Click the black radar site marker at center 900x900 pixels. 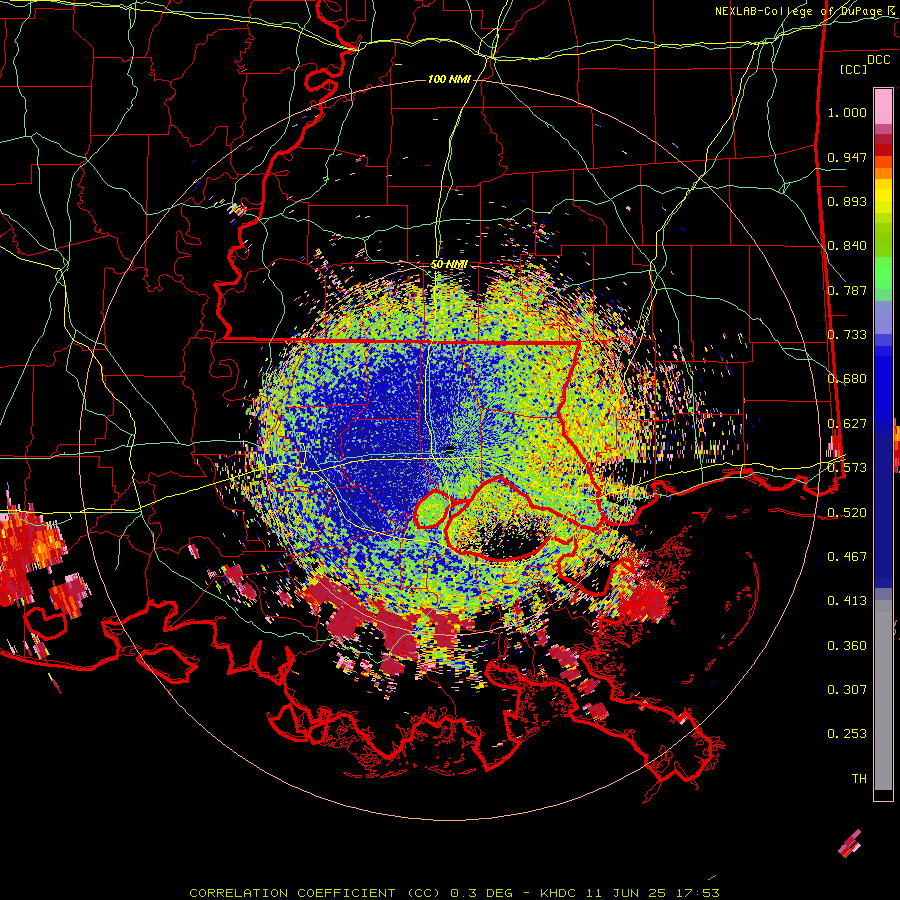pyautogui.click(x=449, y=451)
